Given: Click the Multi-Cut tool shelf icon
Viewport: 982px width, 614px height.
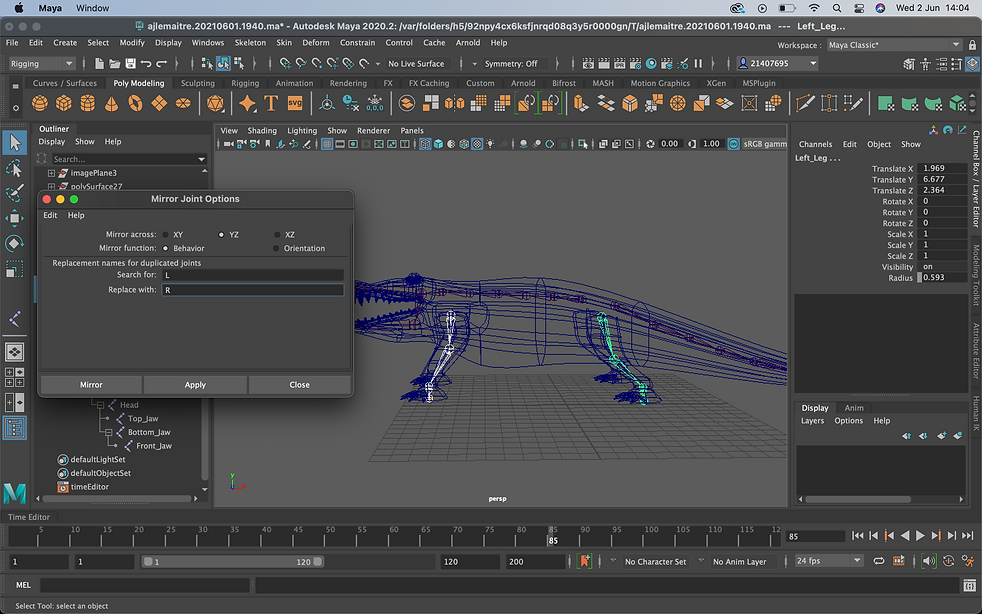Looking at the screenshot, I should point(805,103).
